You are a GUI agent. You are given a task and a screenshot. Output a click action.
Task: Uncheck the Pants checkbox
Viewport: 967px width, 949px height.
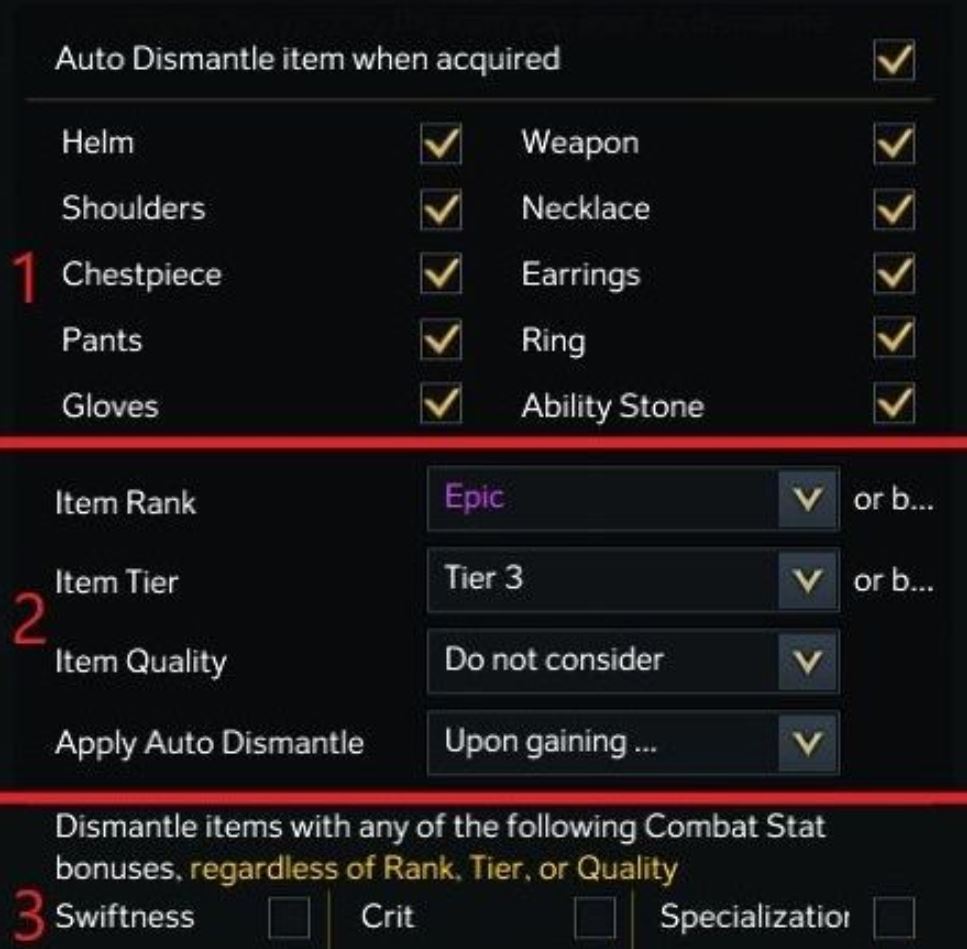coord(441,342)
